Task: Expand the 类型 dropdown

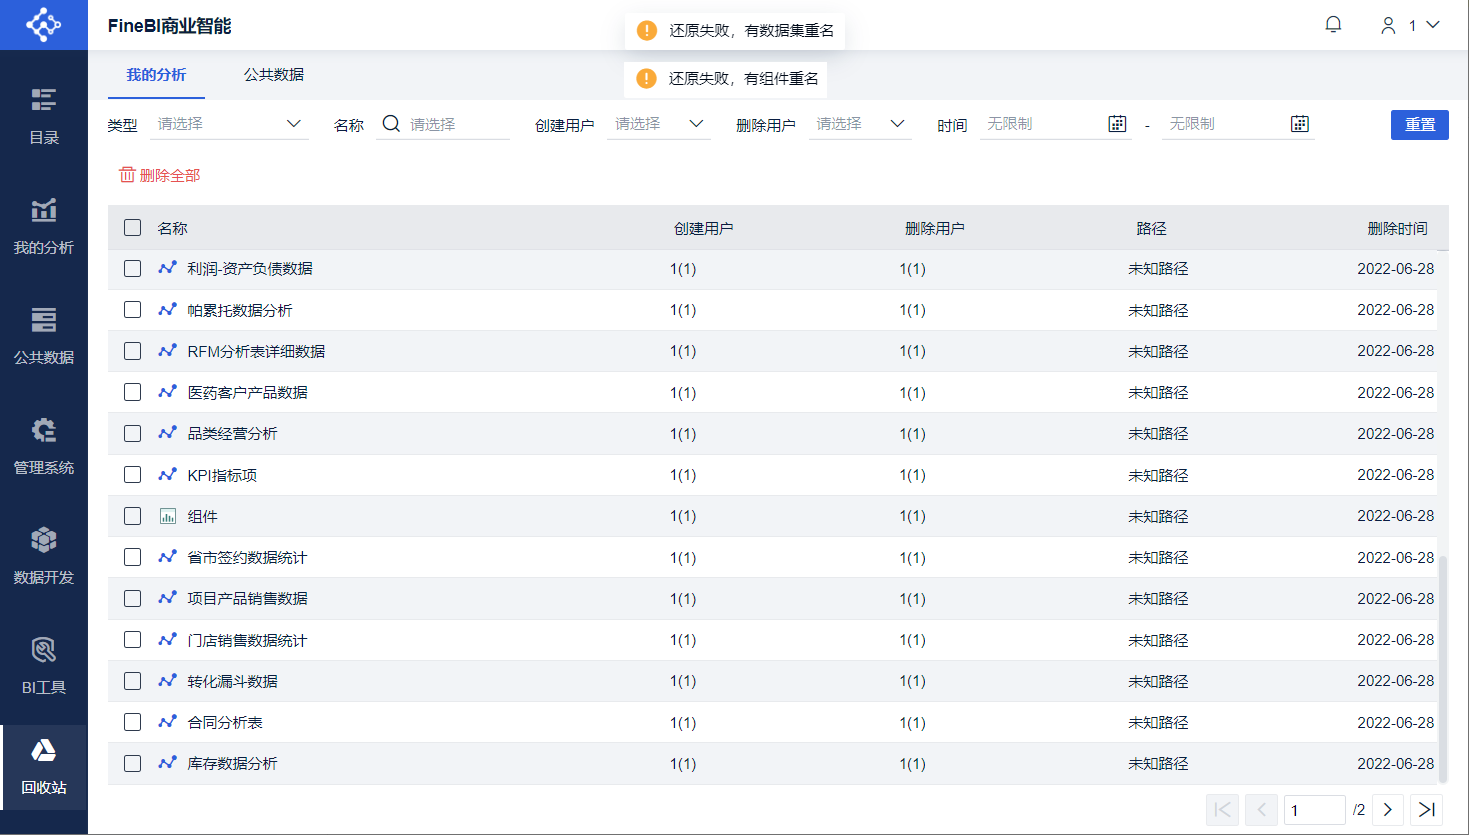Action: (x=229, y=124)
